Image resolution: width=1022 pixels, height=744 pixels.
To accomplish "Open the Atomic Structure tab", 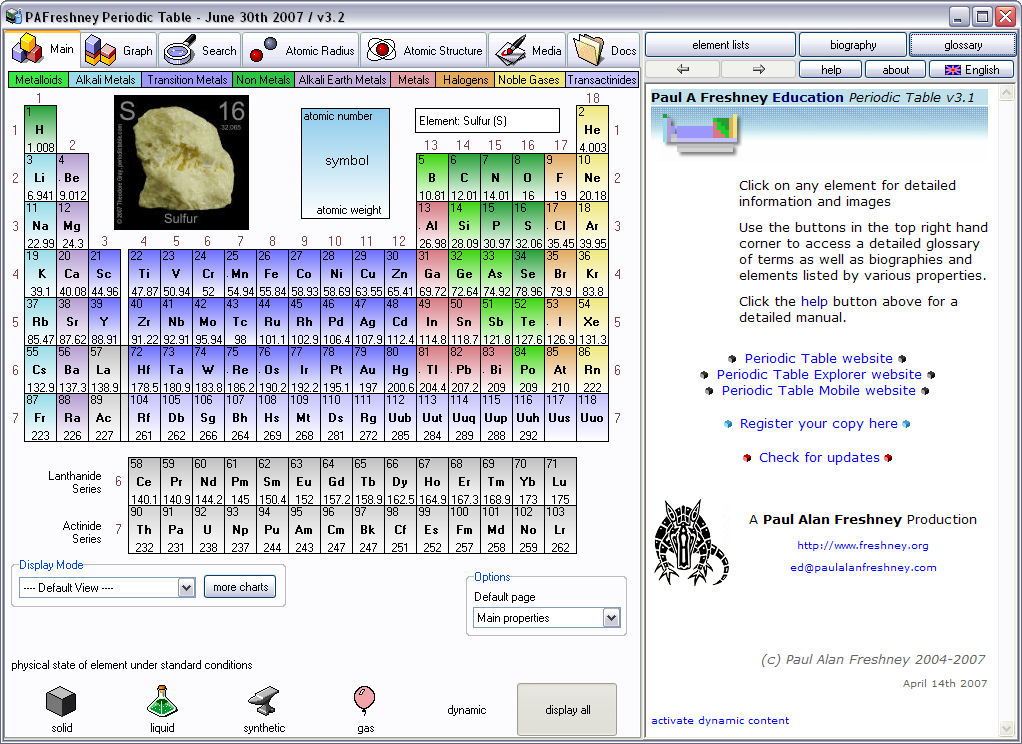I will point(424,50).
